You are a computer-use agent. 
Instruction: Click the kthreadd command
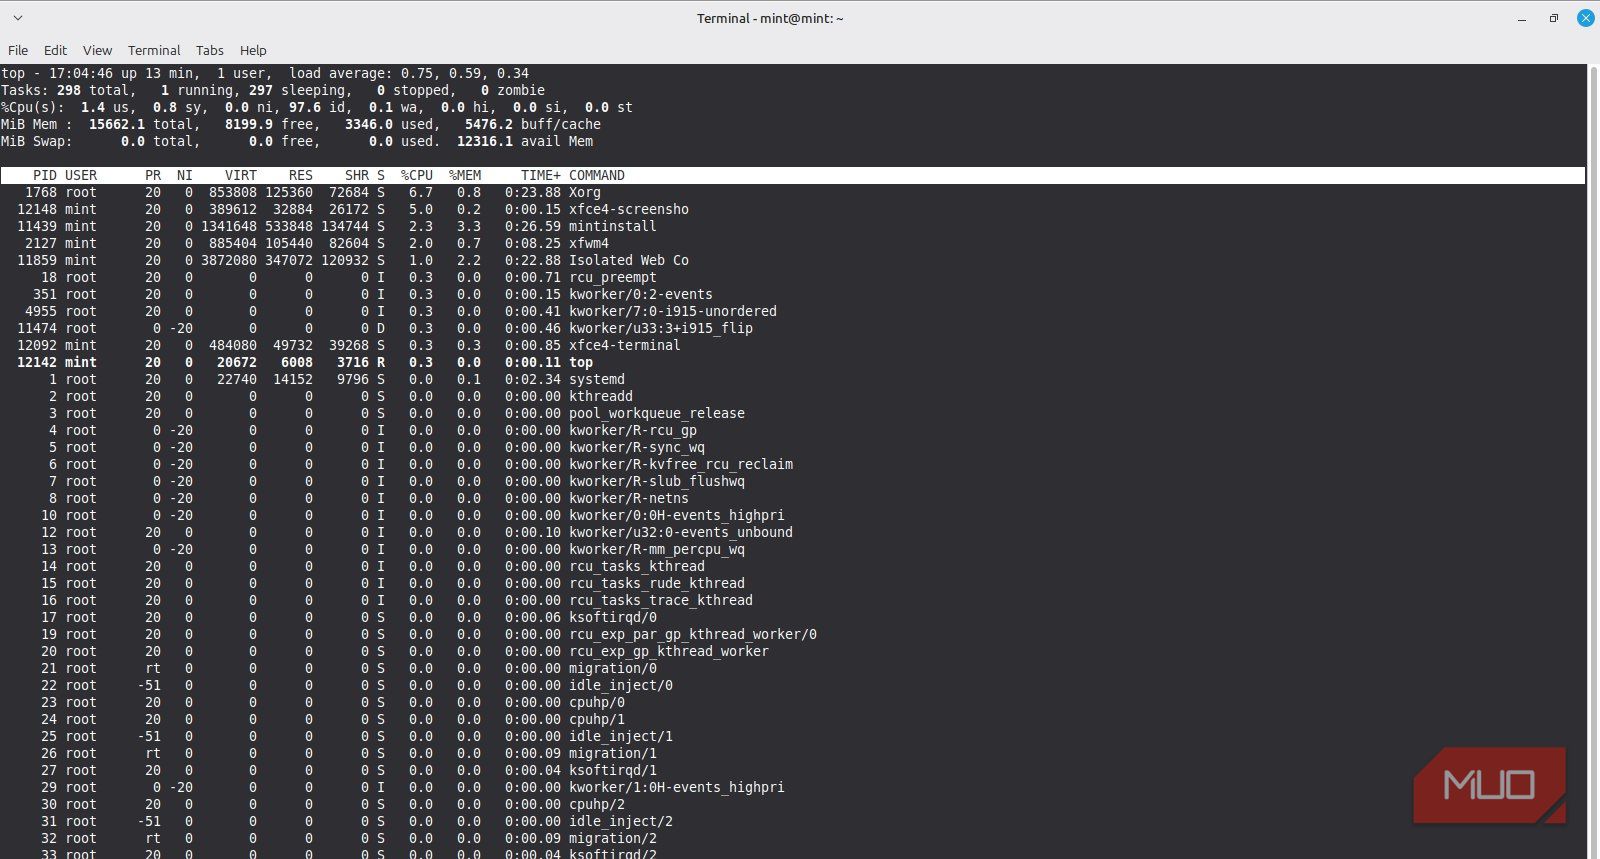click(601, 396)
